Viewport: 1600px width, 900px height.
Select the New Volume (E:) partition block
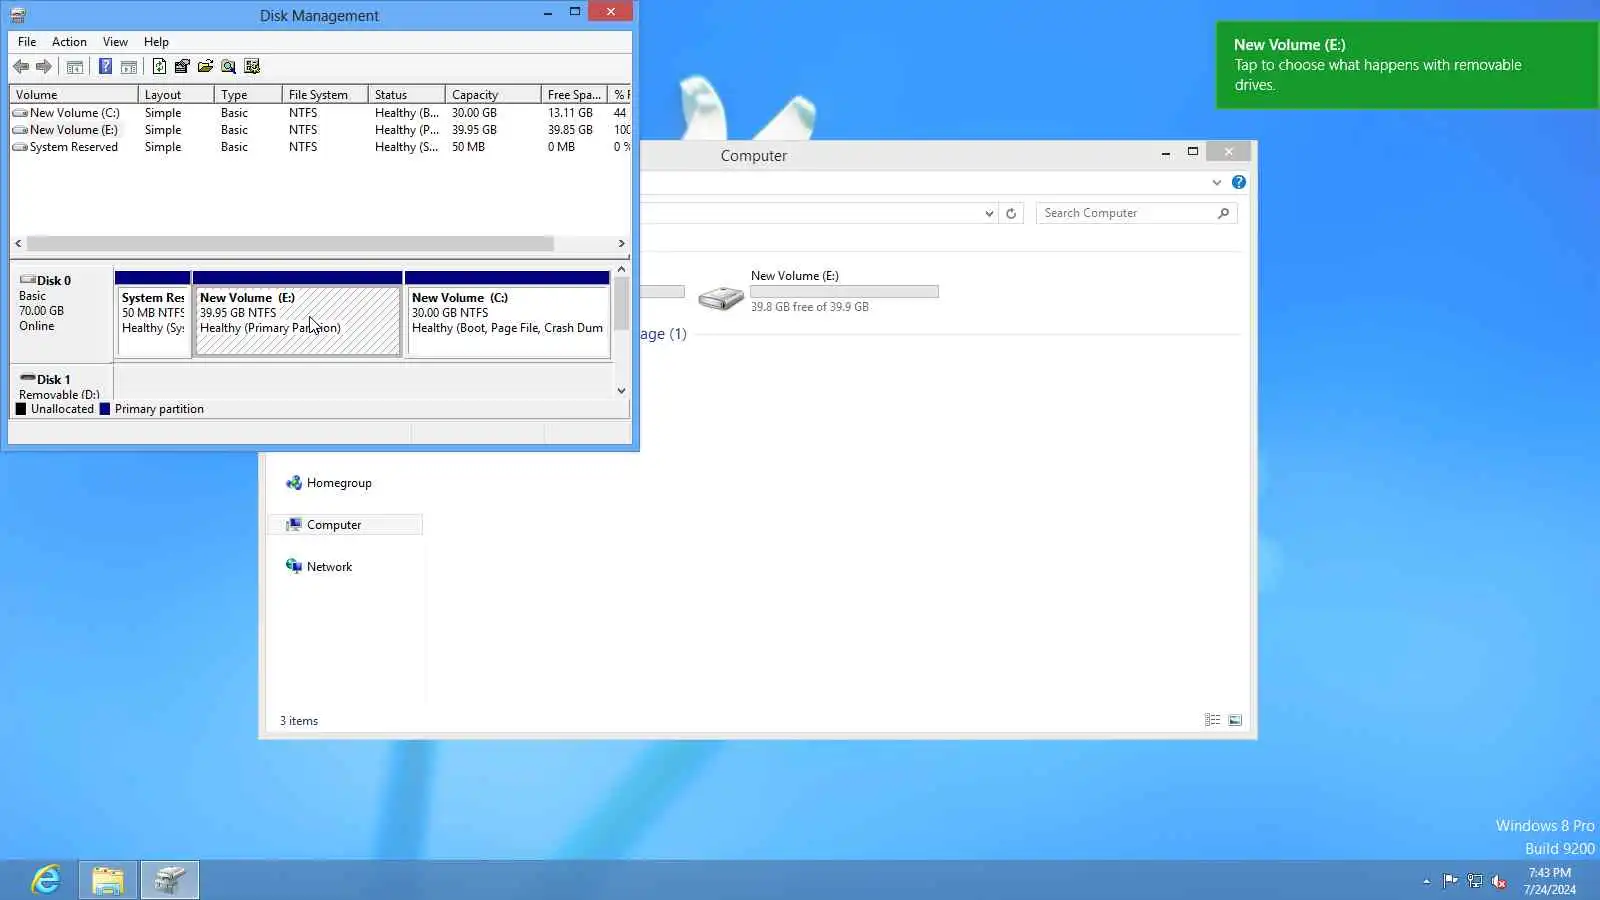click(x=298, y=314)
